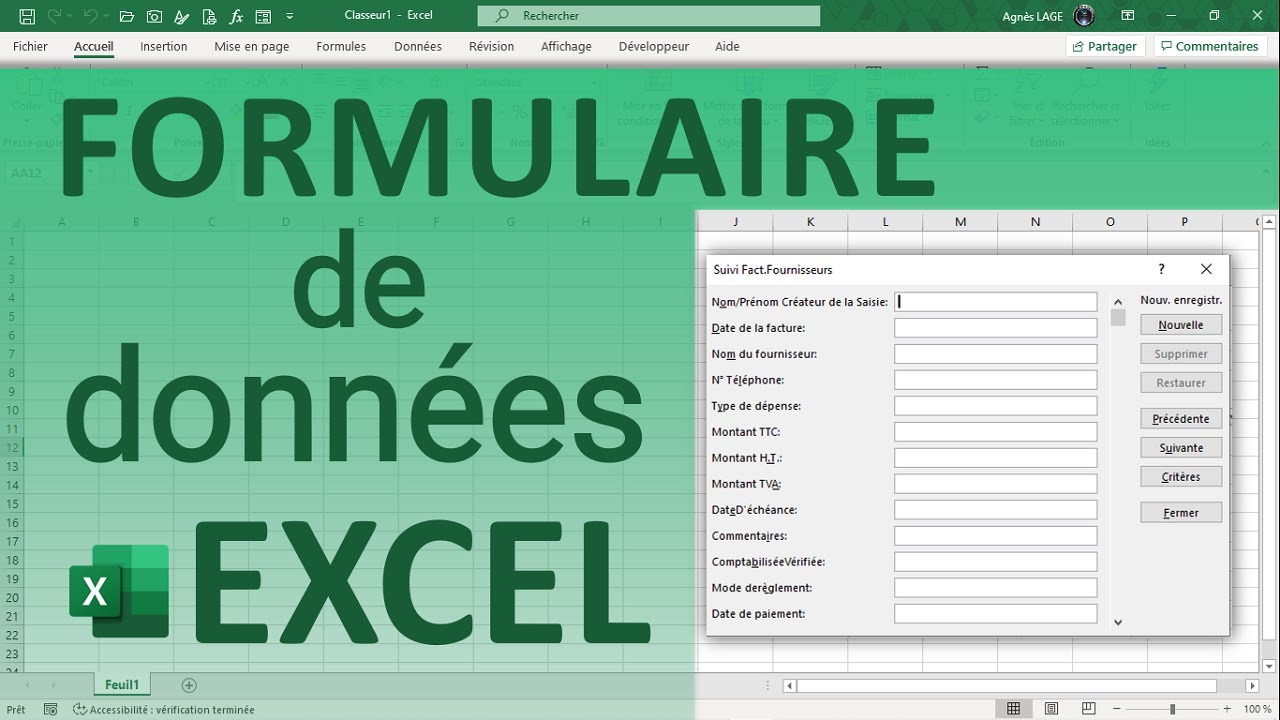Viewport: 1280px width, 720px height.
Task: Close the Suivi Fact.Fournisseurs dialog
Action: pyautogui.click(x=1206, y=269)
